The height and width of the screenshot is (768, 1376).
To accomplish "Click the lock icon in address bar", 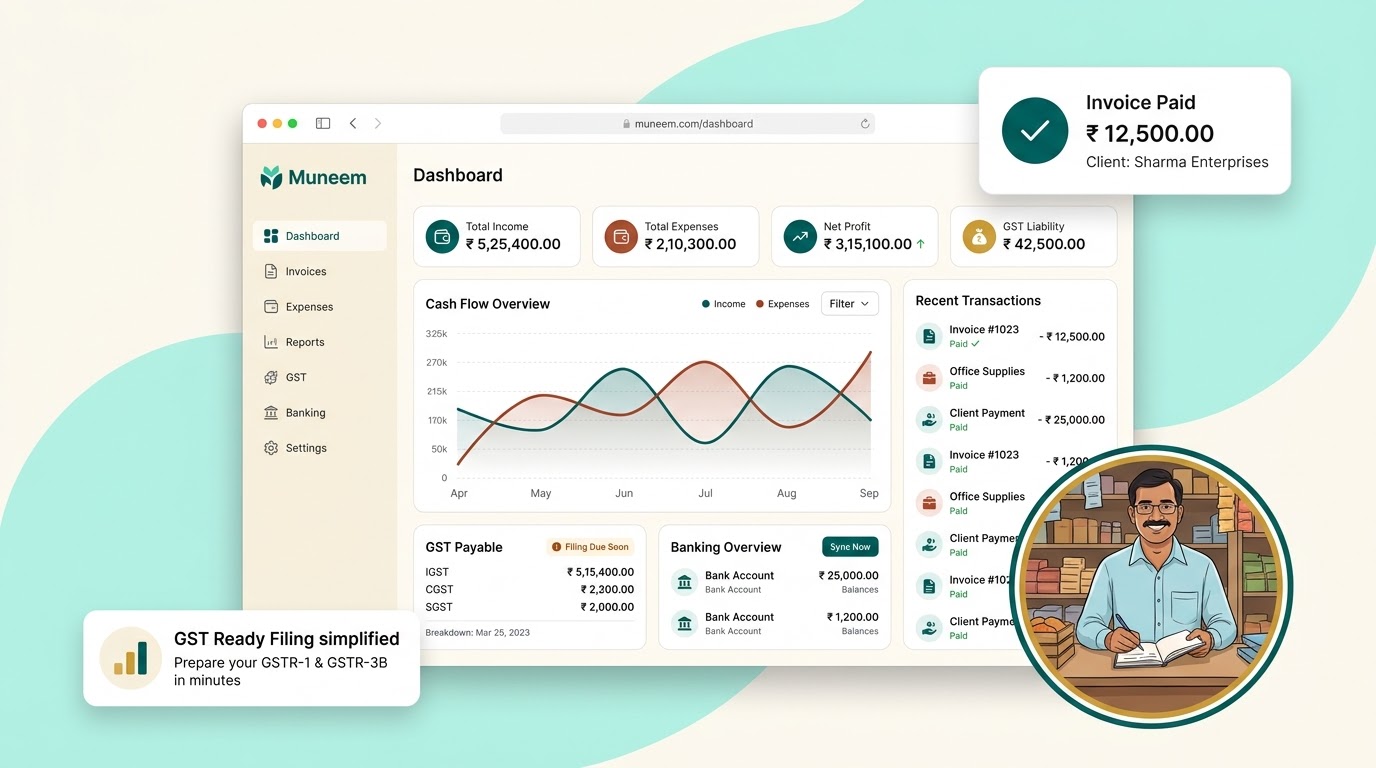I will point(627,124).
